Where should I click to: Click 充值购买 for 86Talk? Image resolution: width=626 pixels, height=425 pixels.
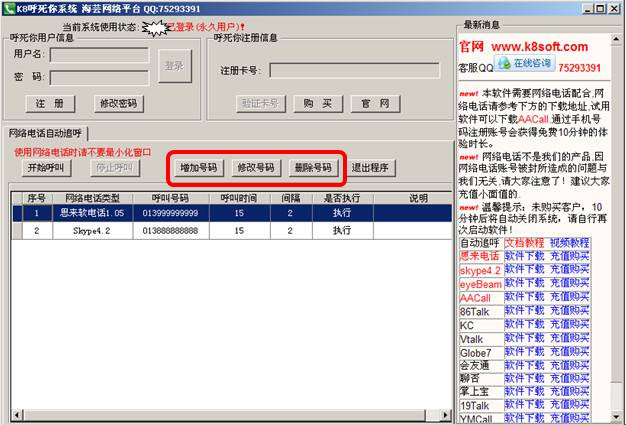(570, 310)
